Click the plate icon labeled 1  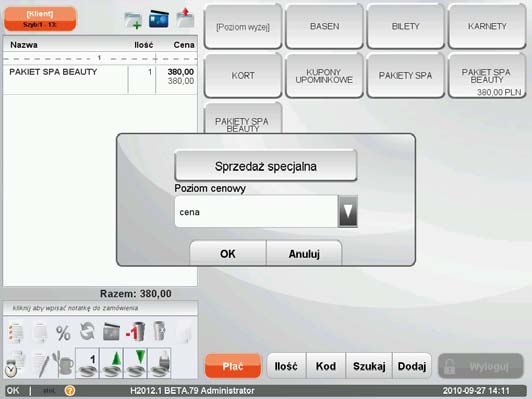pyautogui.click(x=87, y=363)
